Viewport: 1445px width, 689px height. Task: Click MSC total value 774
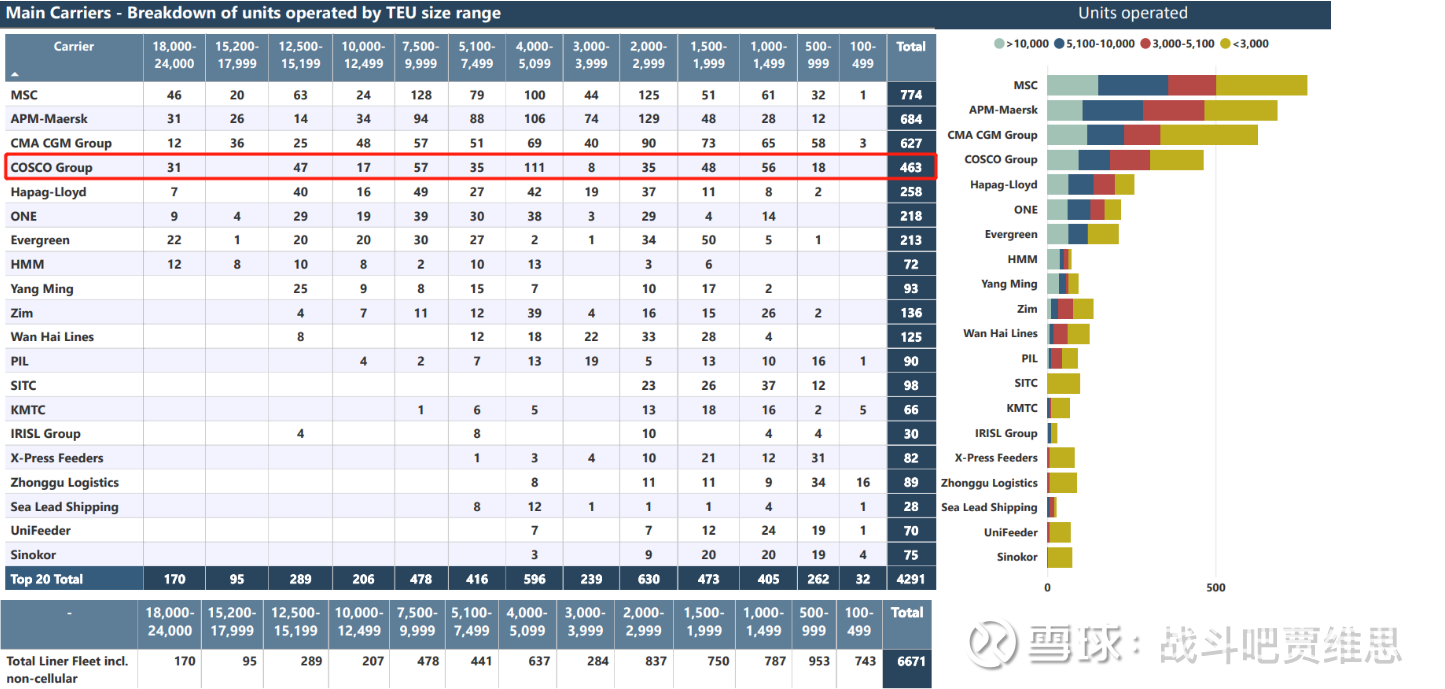pyautogui.click(x=911, y=95)
